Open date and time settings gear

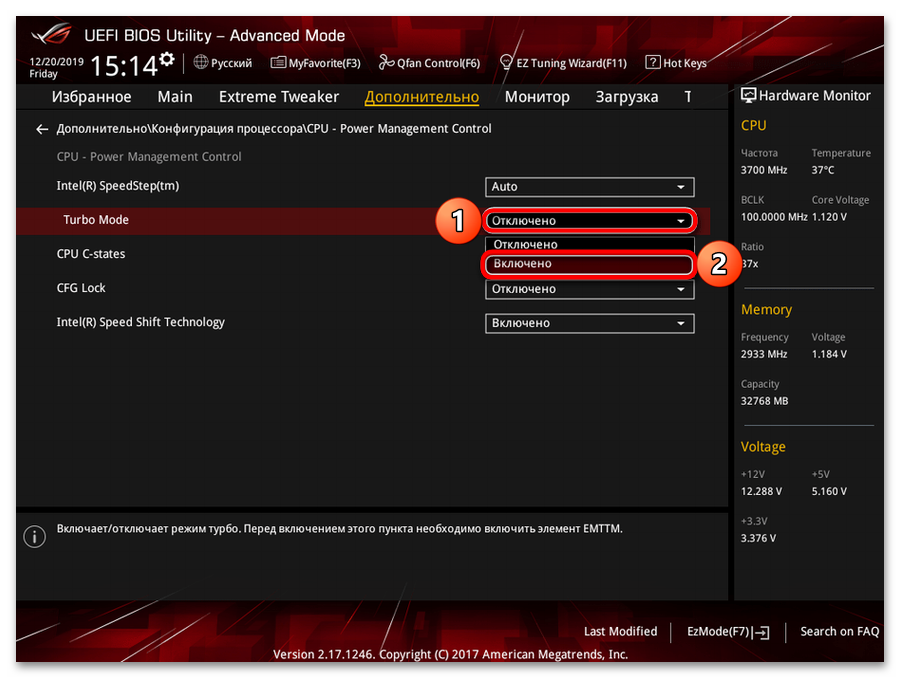(167, 59)
